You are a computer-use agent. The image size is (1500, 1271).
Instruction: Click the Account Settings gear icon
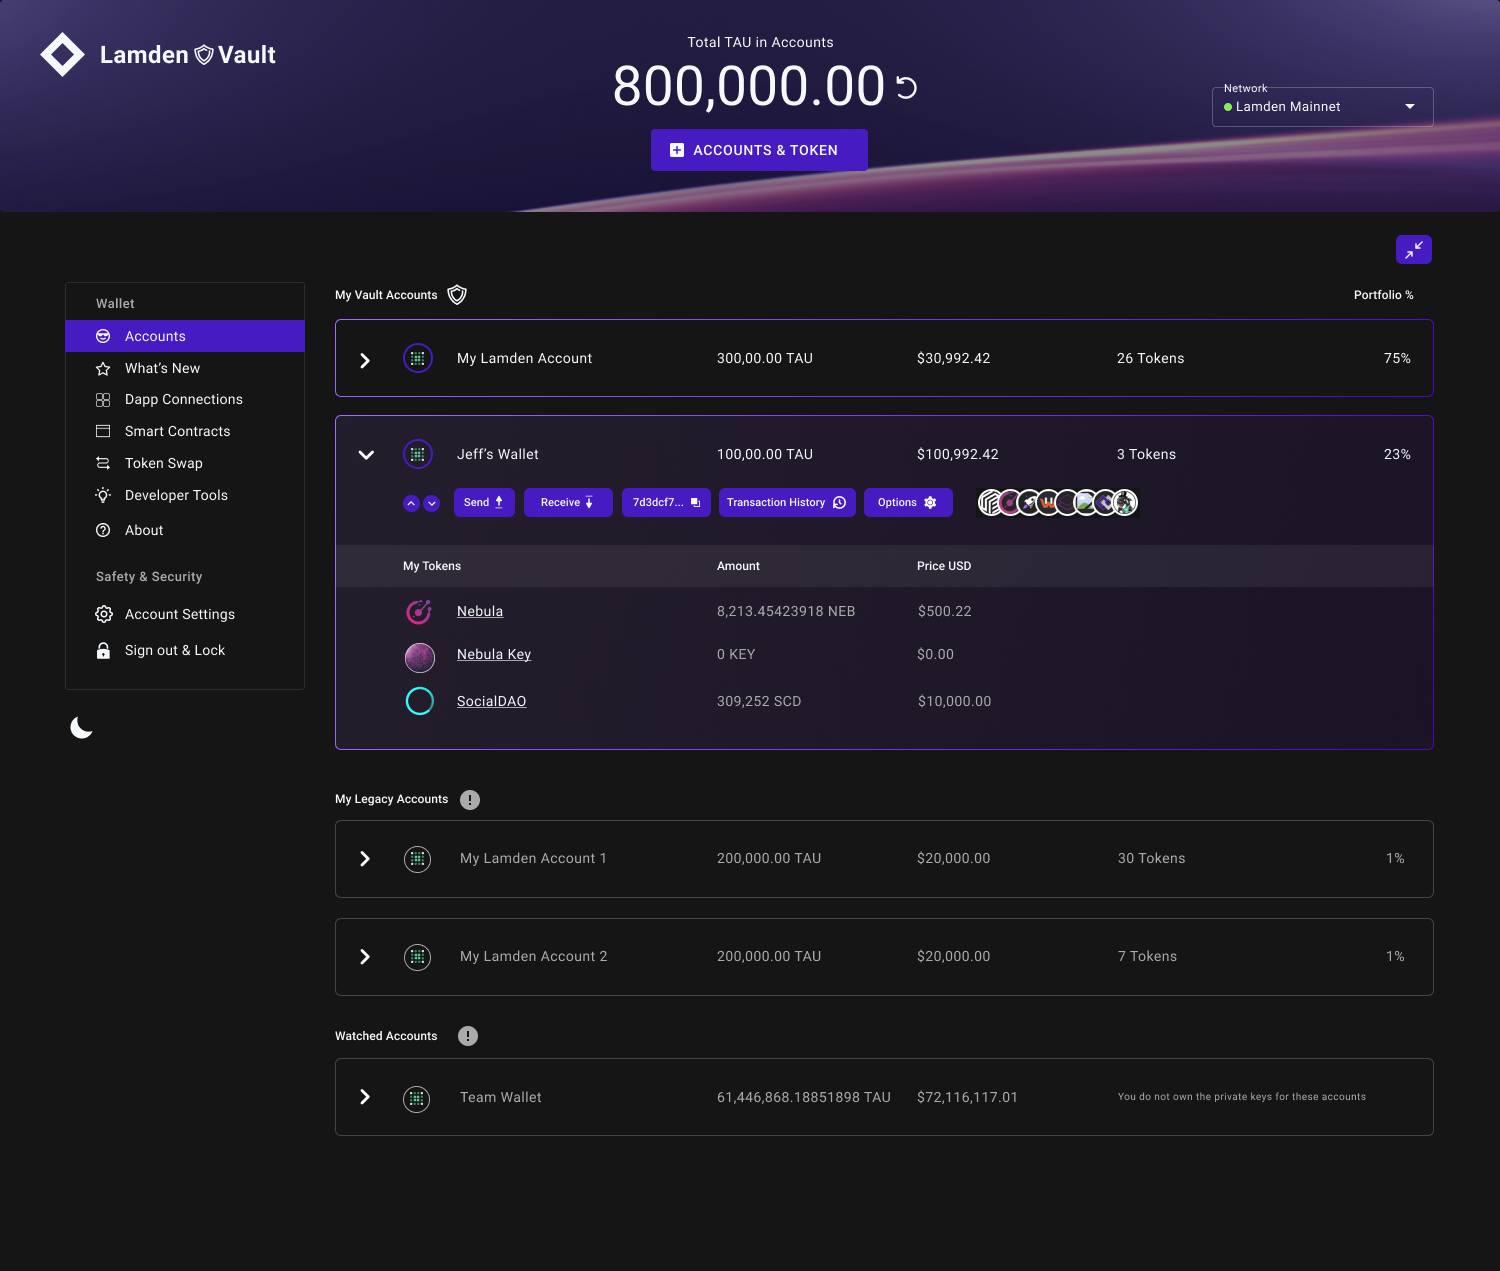(103, 614)
